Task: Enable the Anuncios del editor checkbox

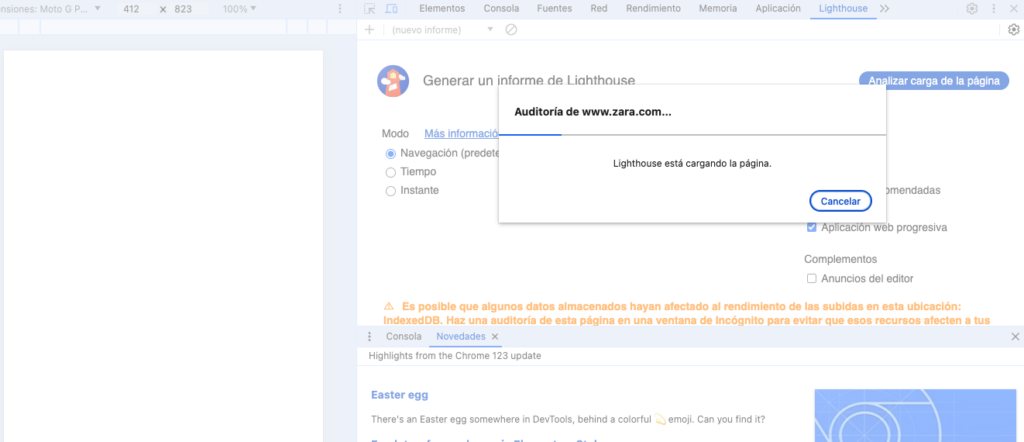Action: point(812,279)
